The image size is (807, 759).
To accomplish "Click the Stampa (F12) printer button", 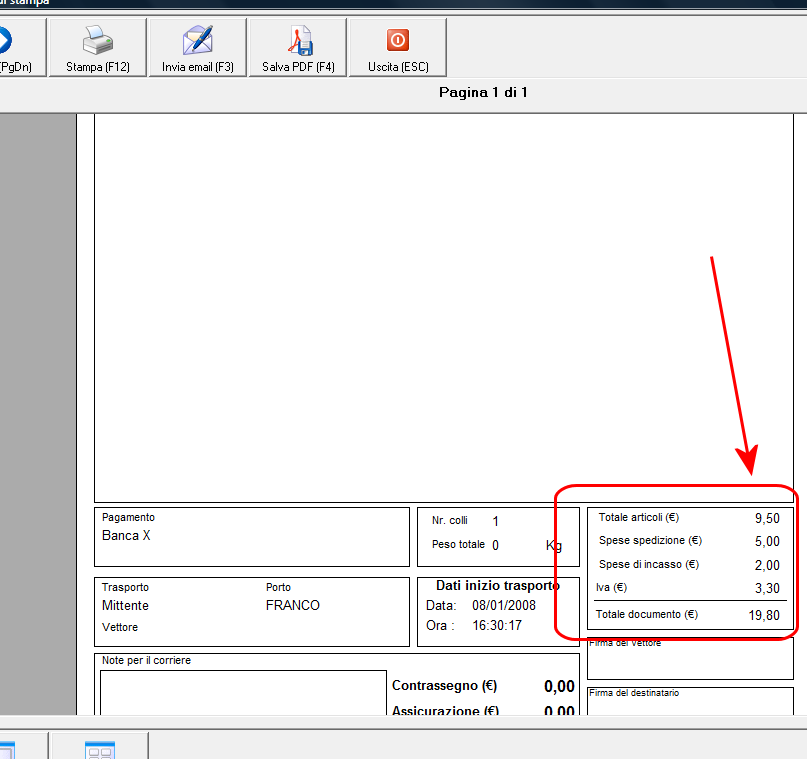I will coord(98,47).
